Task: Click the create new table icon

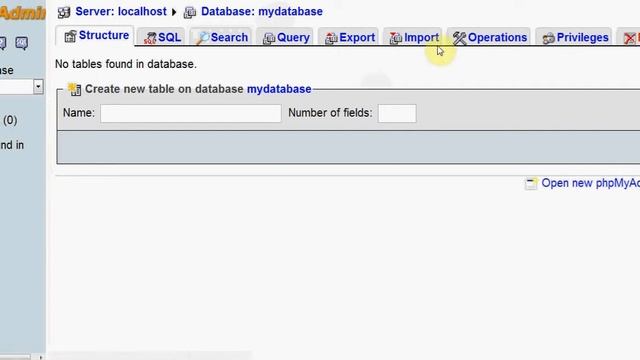Action: pos(74,89)
